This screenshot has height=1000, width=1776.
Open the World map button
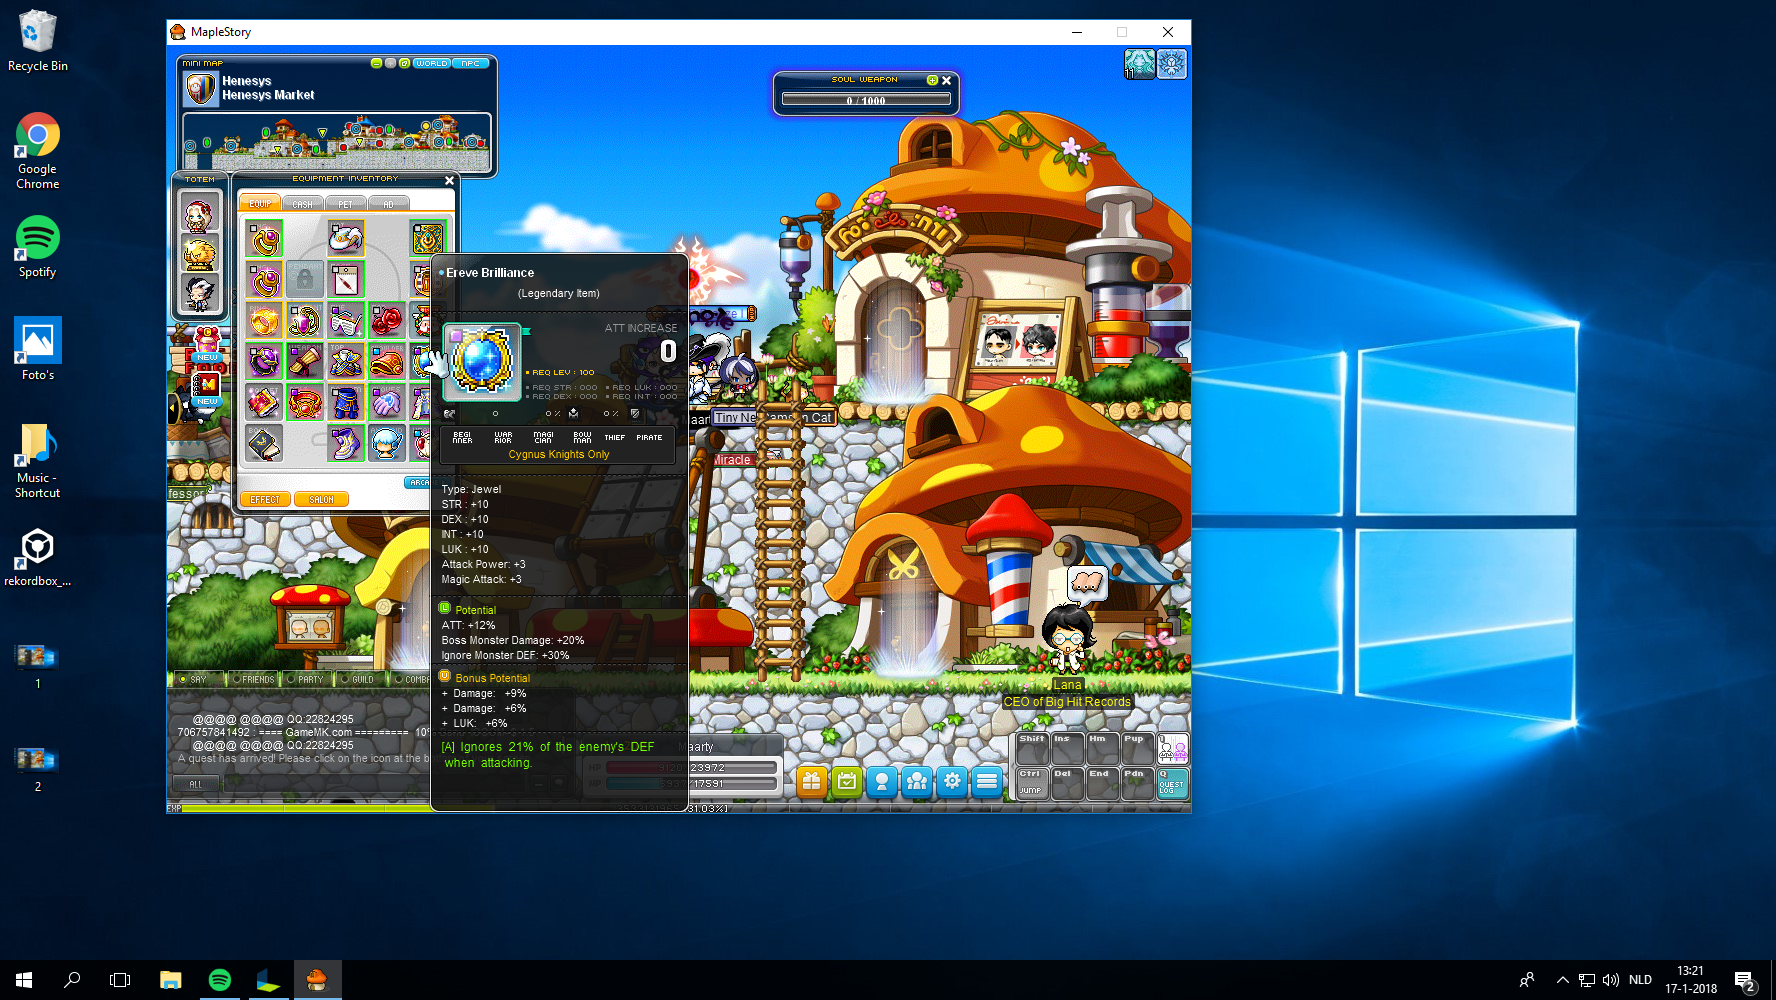pos(432,63)
